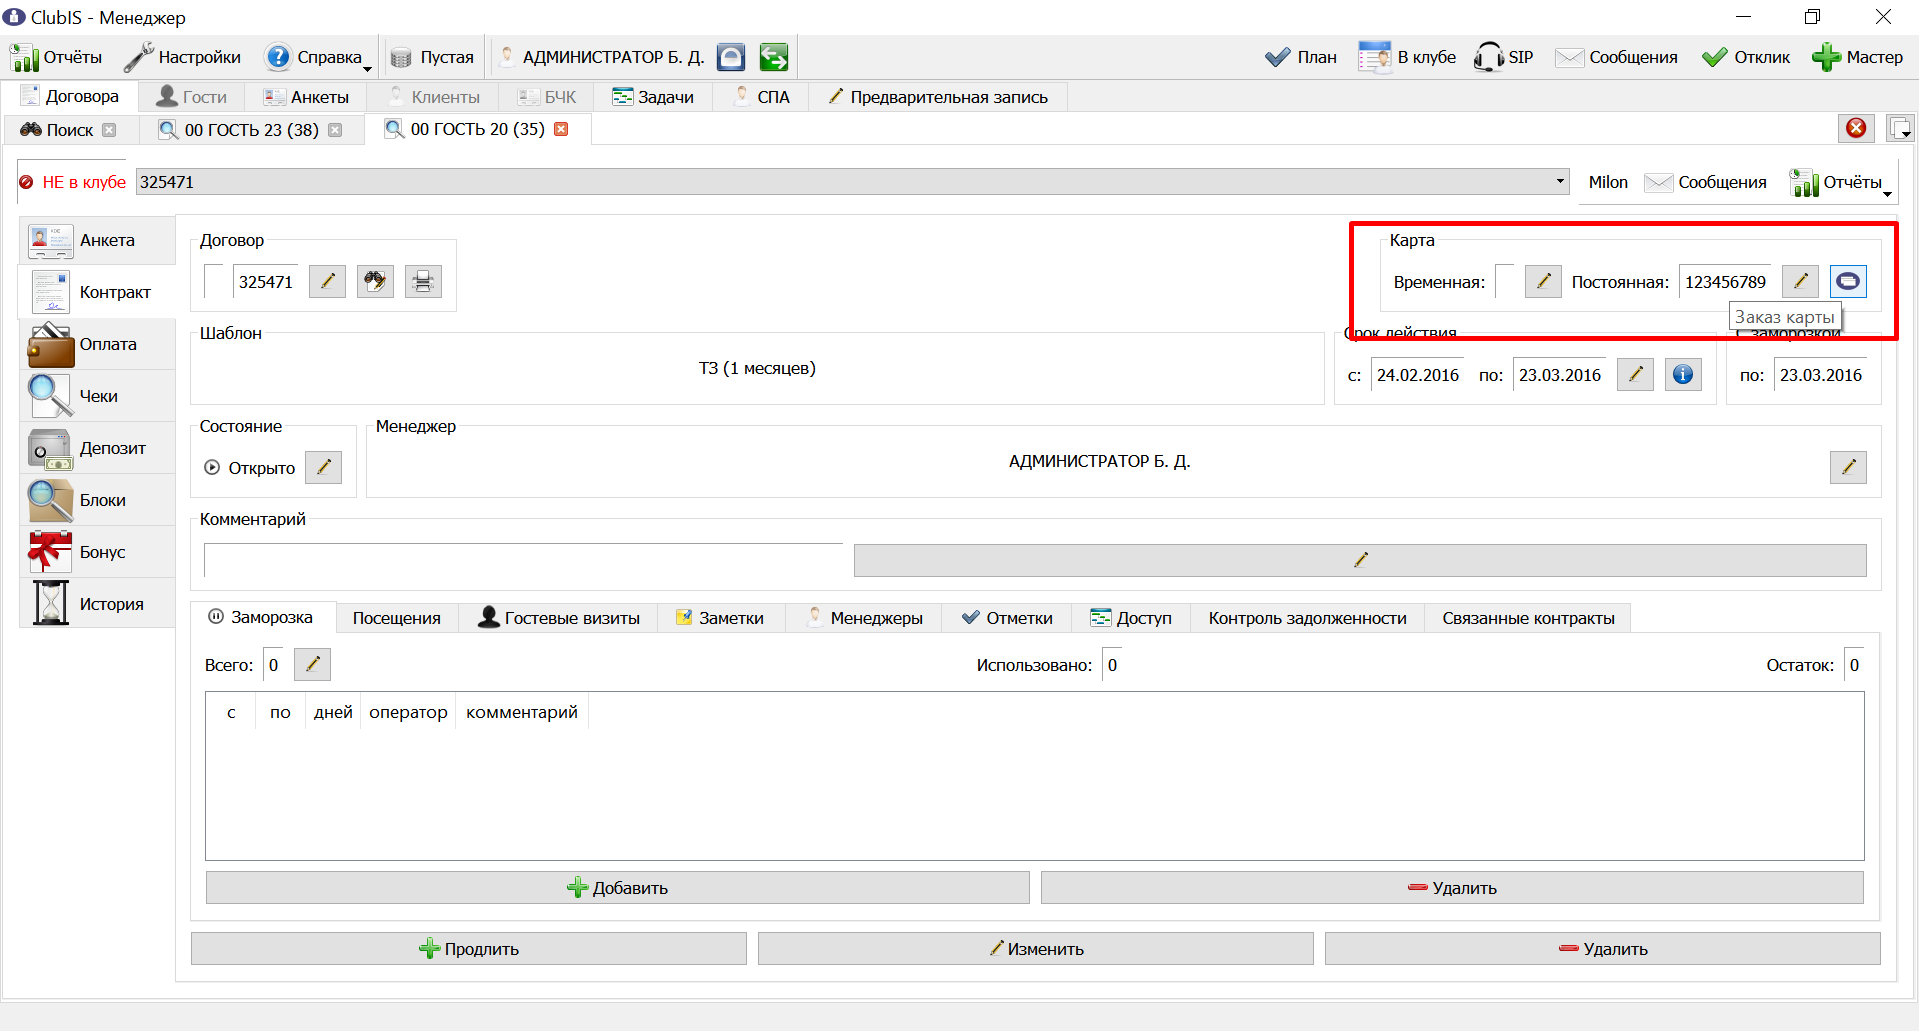Open the Предварительная запись tab
The image size is (1919, 1031).
click(939, 97)
